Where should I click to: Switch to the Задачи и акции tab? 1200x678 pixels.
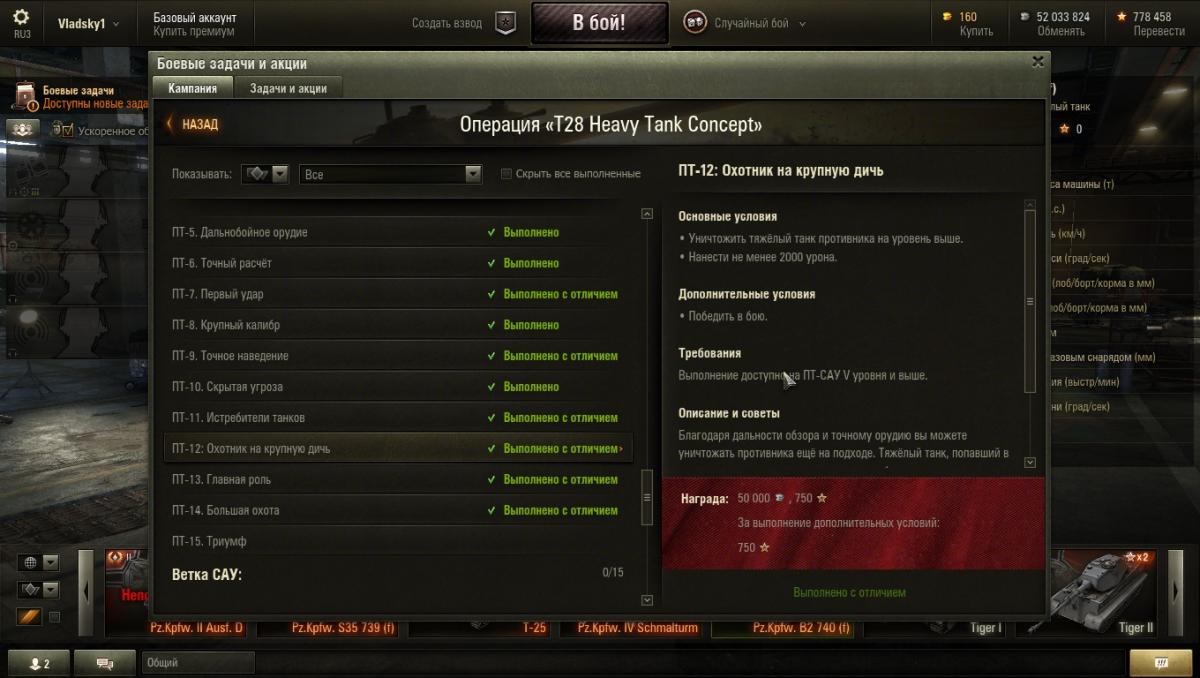288,88
